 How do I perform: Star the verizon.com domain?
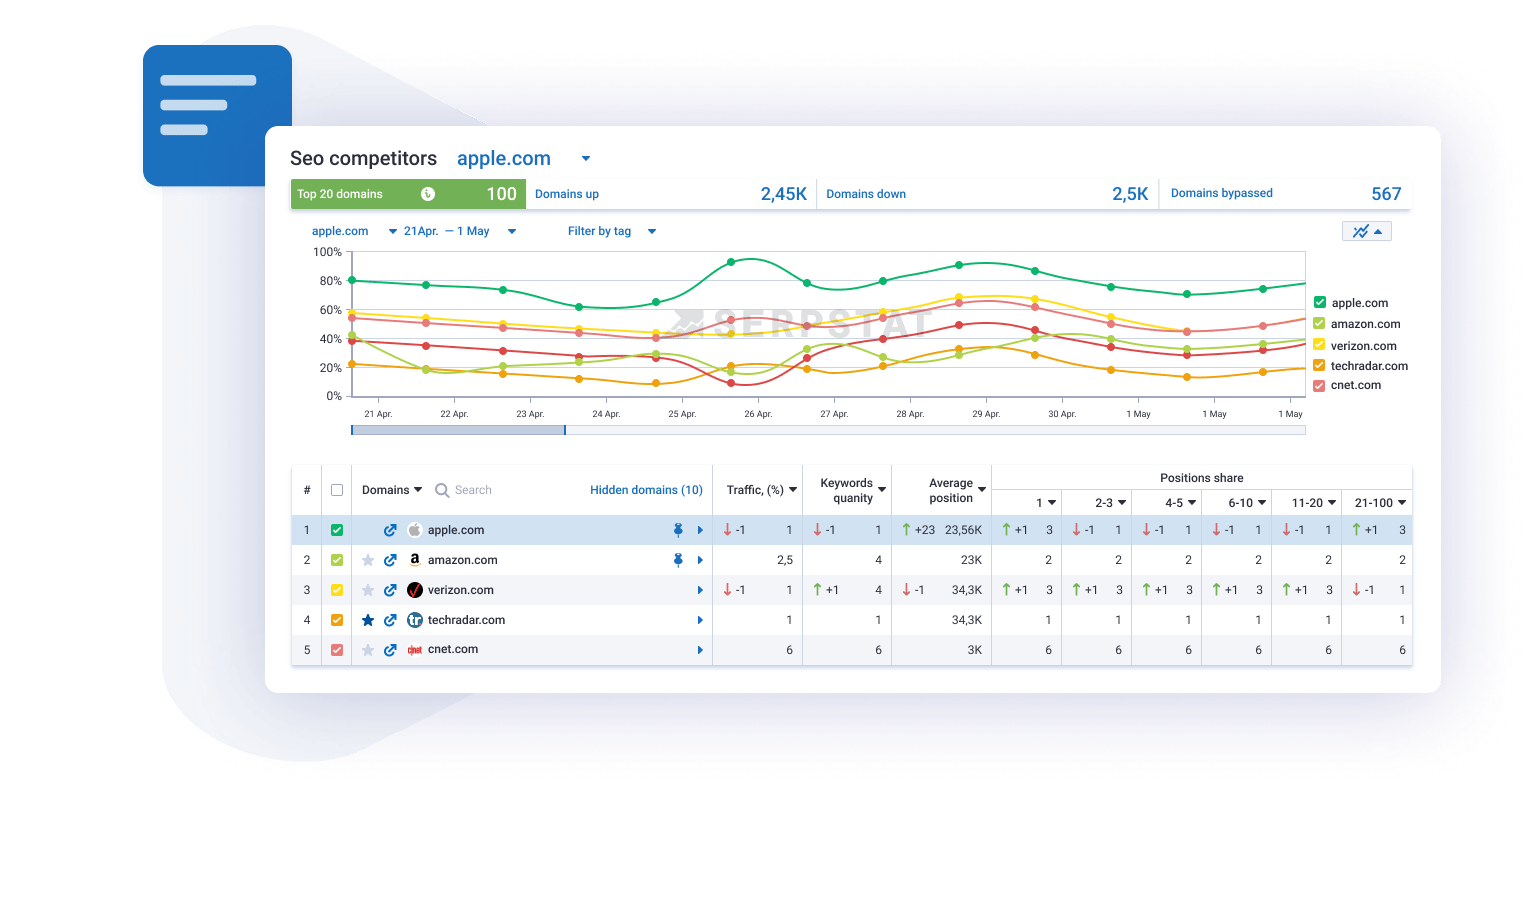pyautogui.click(x=368, y=590)
